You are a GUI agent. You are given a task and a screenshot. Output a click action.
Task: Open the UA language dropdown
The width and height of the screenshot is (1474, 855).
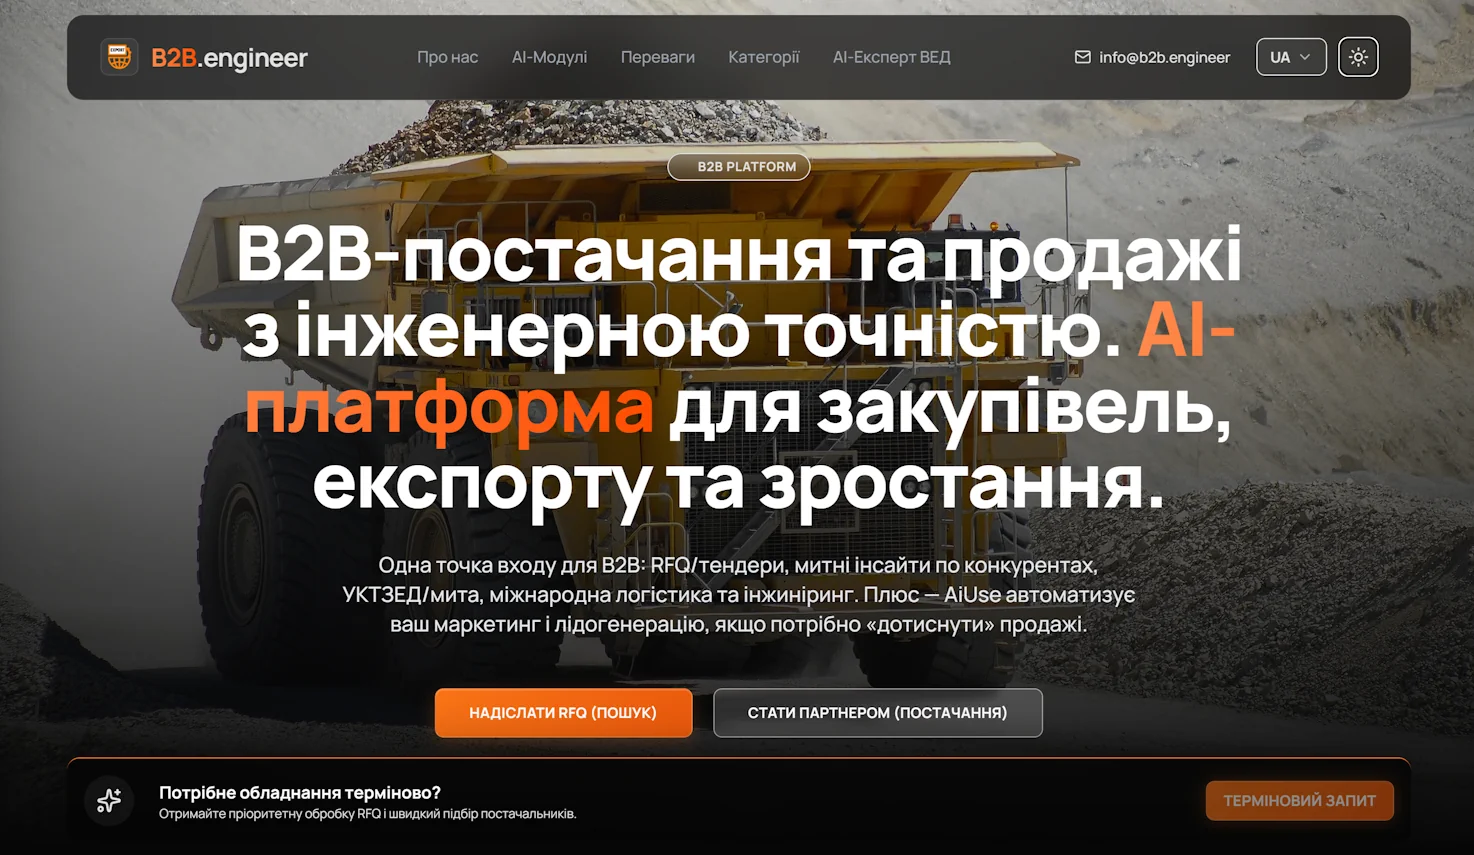coord(1291,57)
